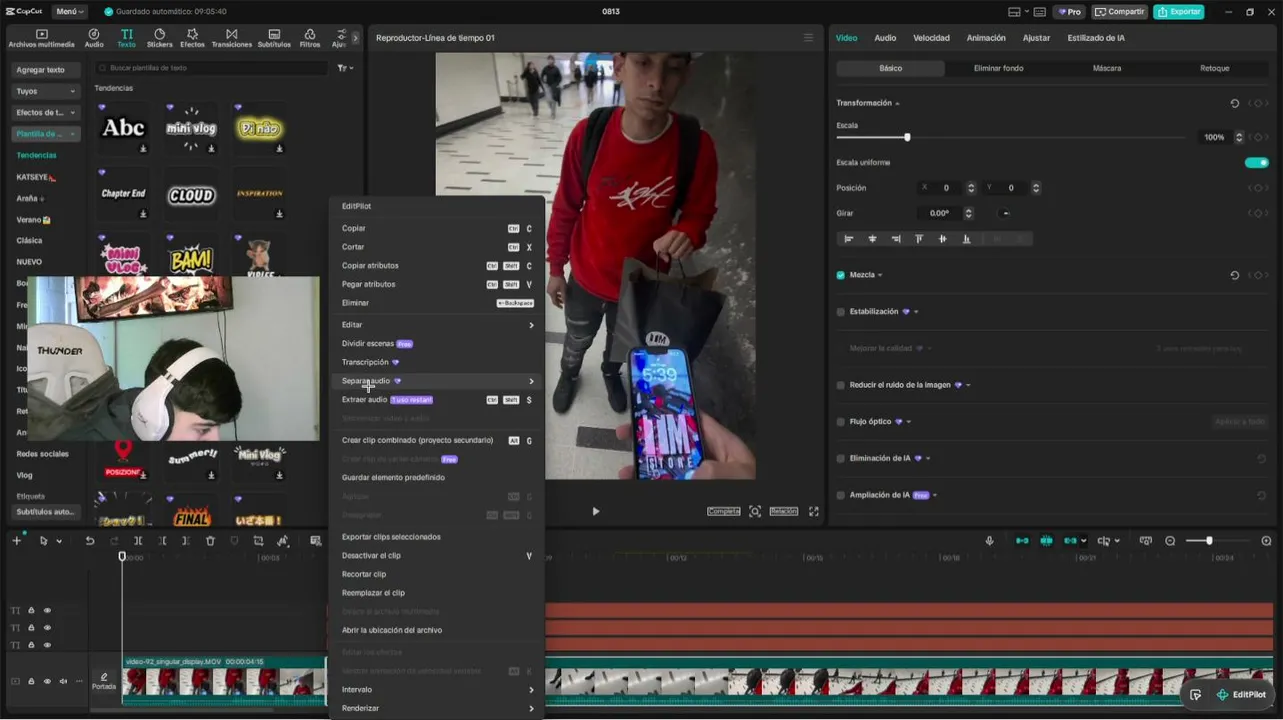Split the clip at the playhead

[138, 541]
